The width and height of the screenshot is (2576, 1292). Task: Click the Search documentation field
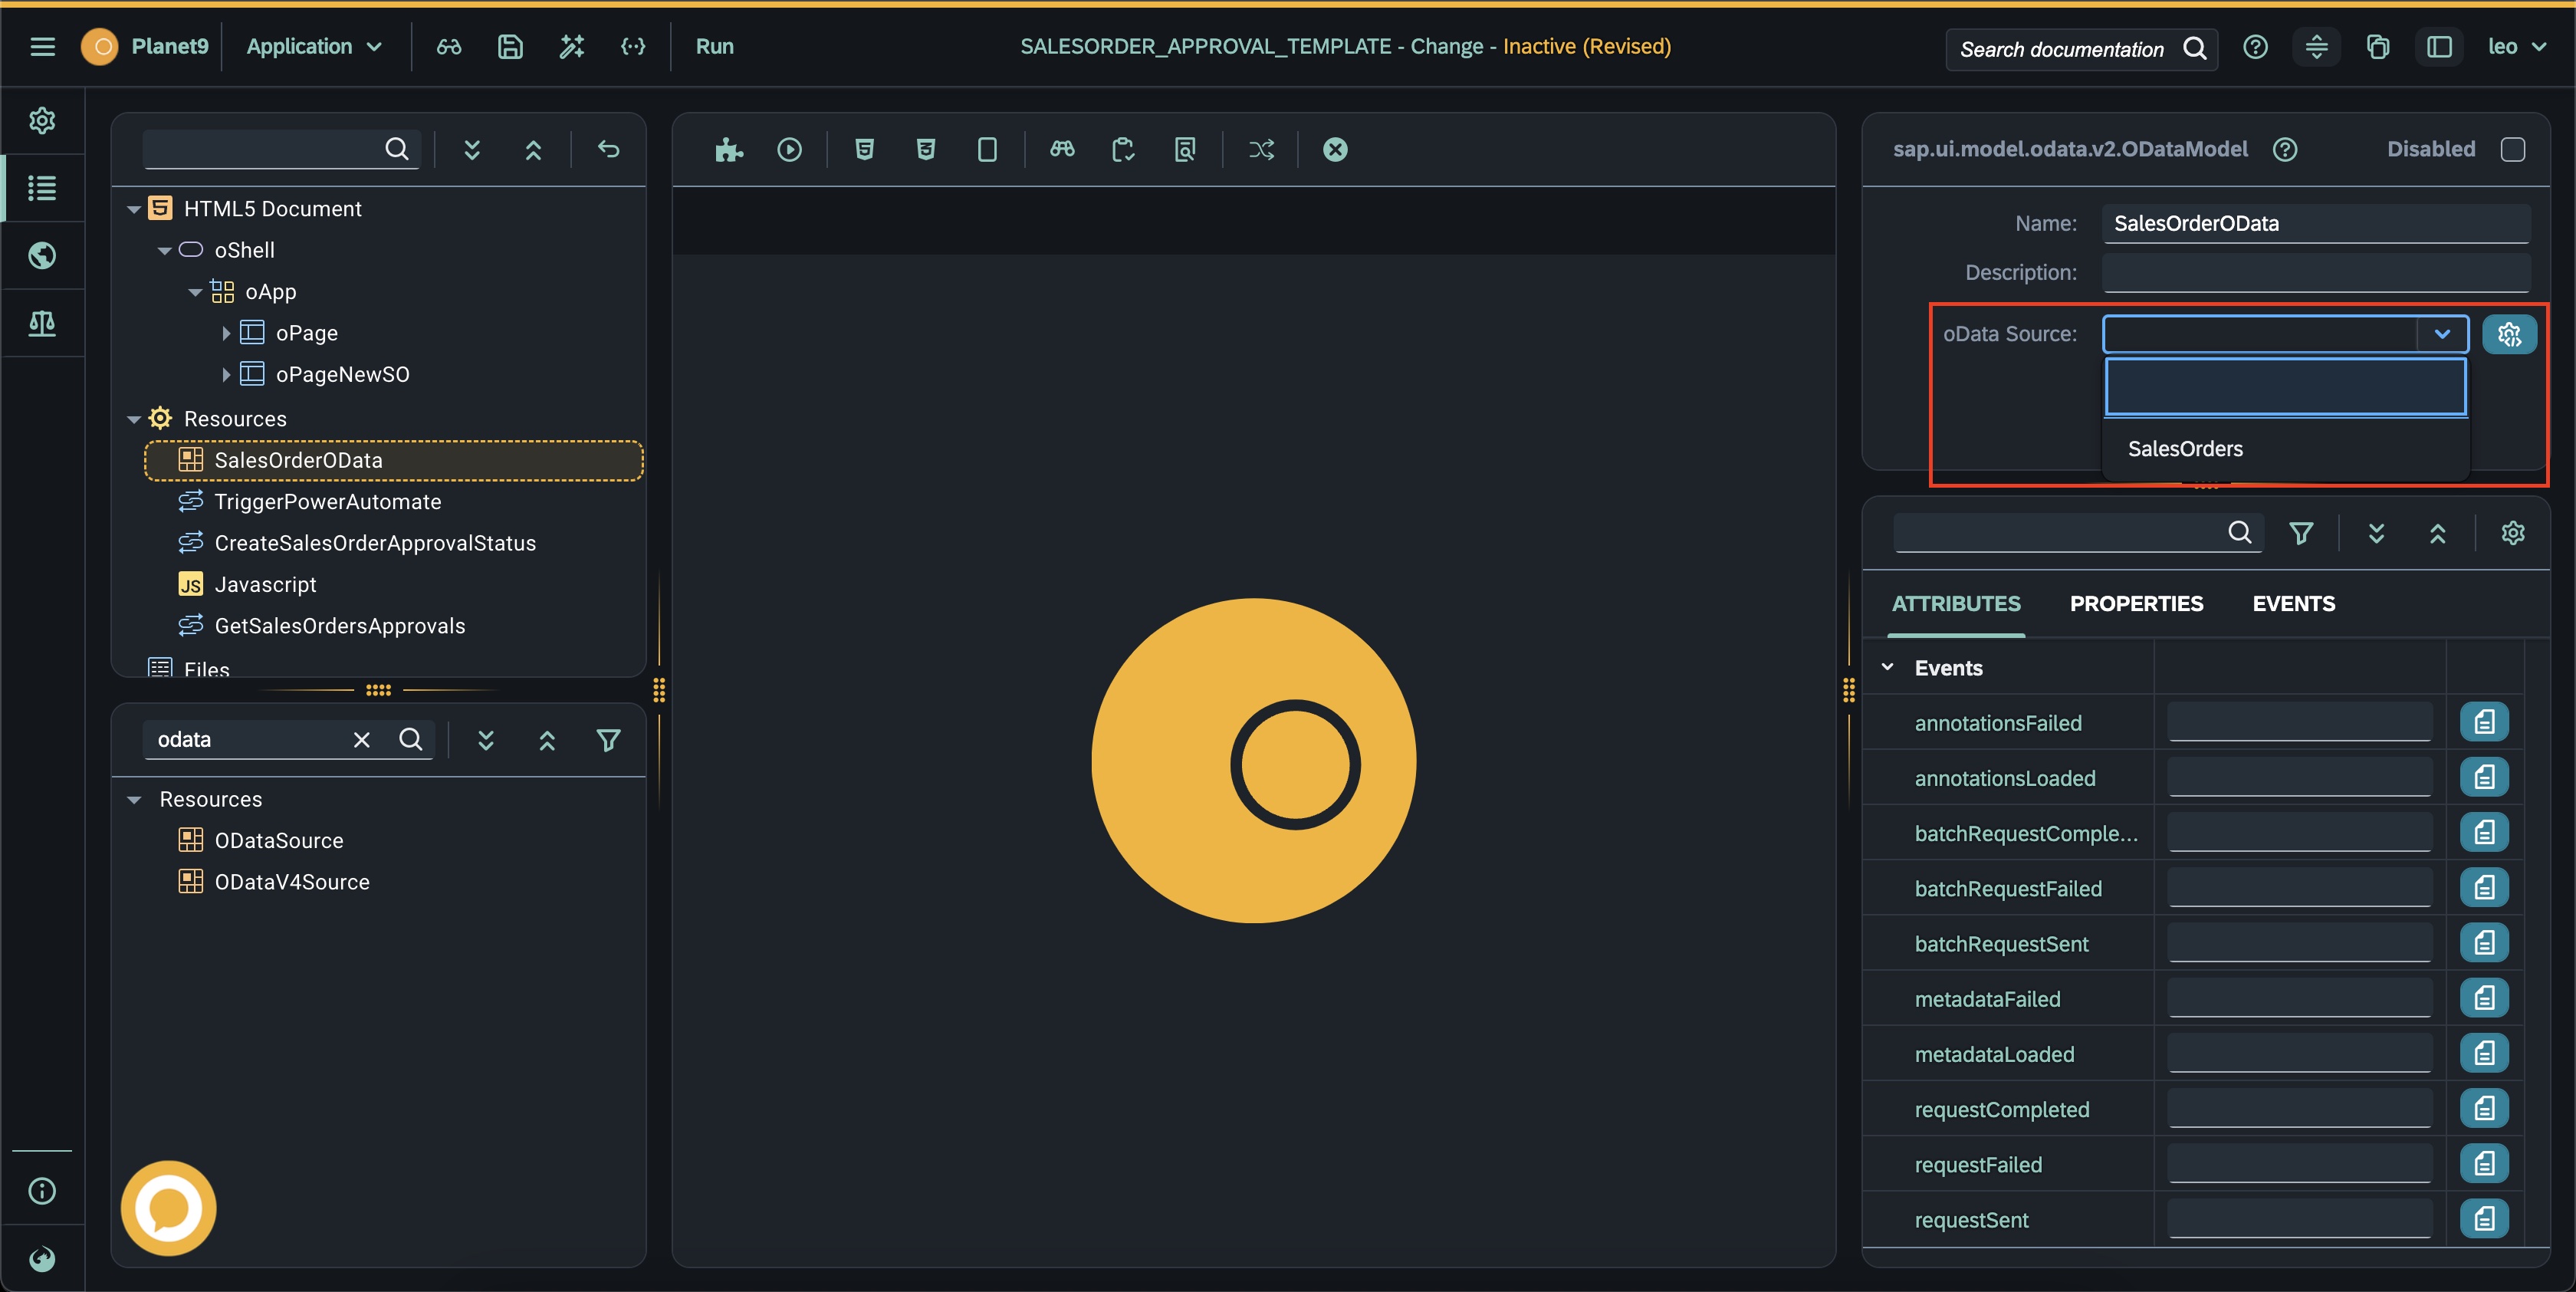pos(2062,49)
